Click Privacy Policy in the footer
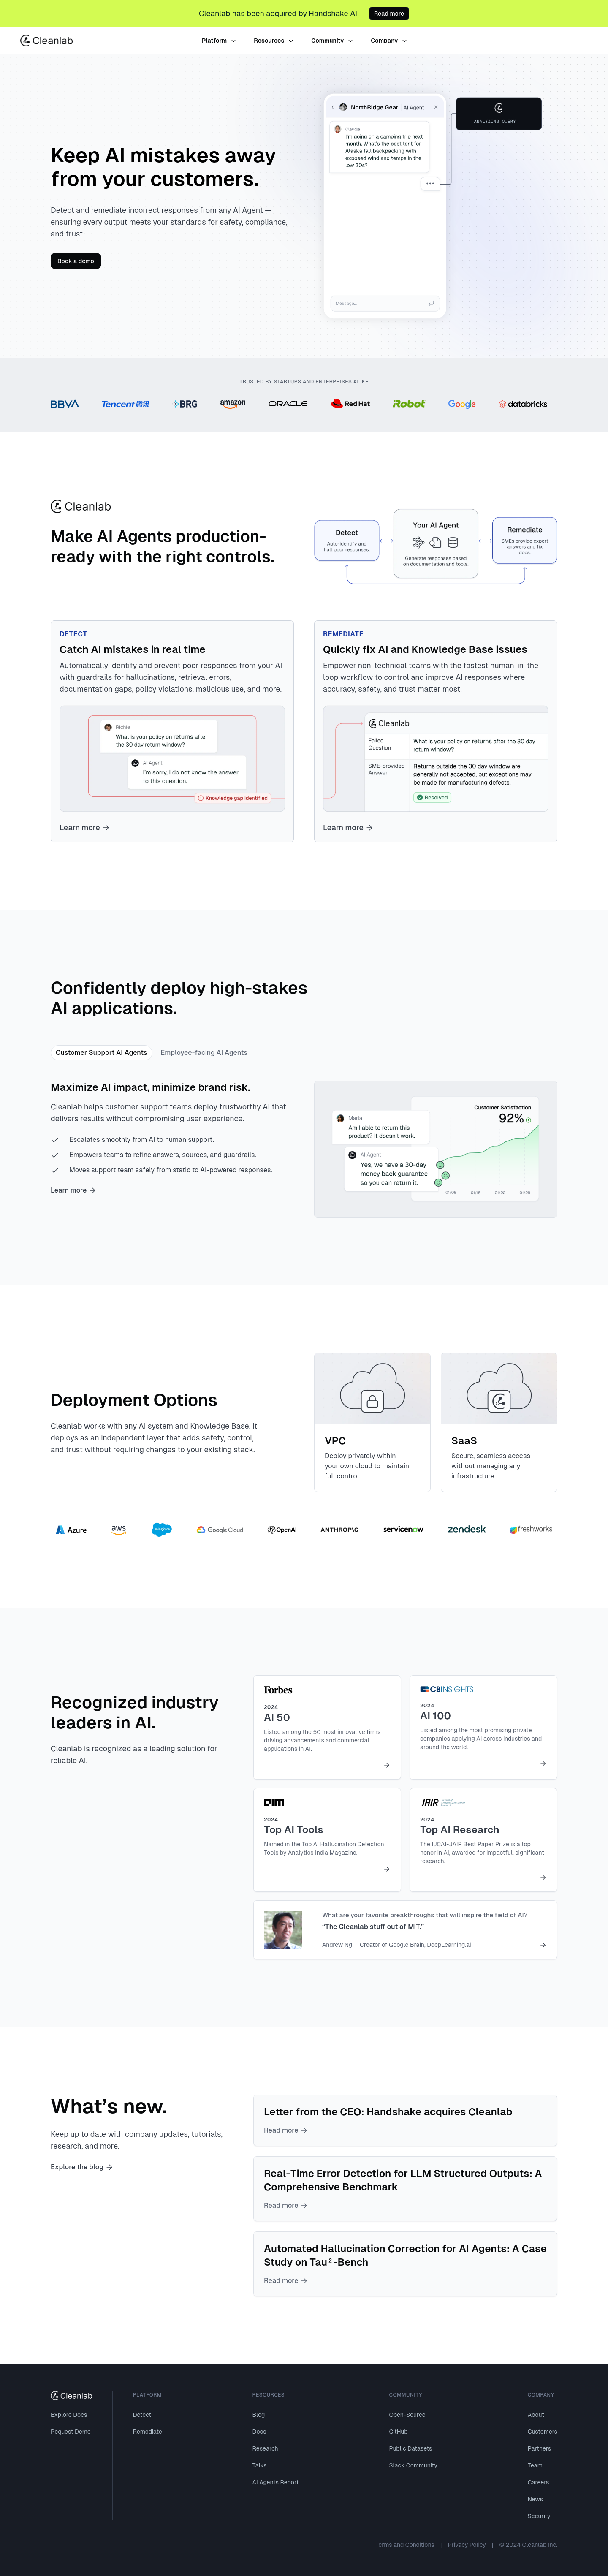This screenshot has height=2576, width=608. 467,2545
